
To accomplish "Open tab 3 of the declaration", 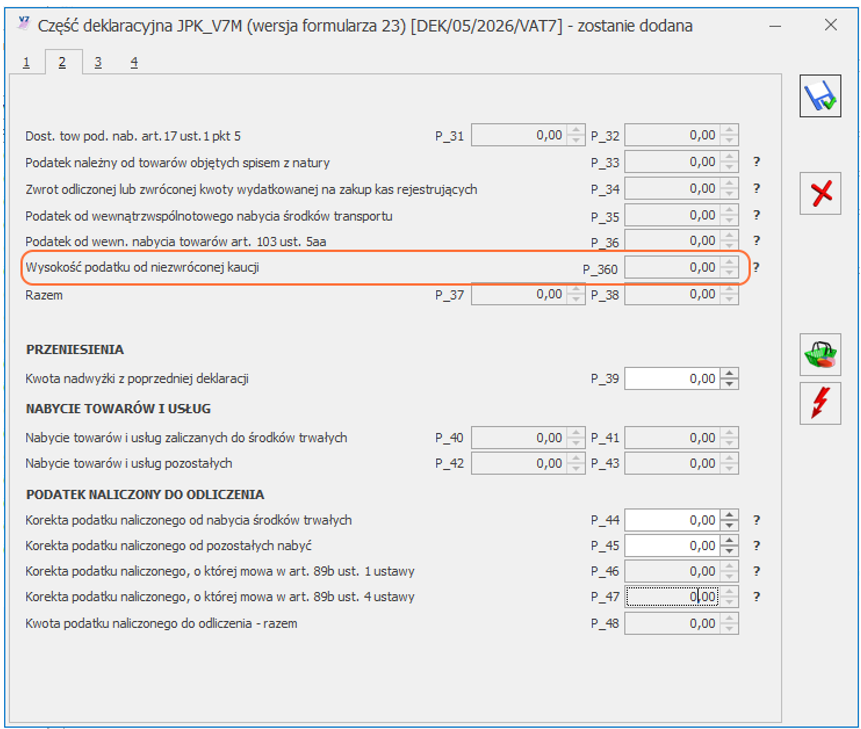I will tap(97, 63).
